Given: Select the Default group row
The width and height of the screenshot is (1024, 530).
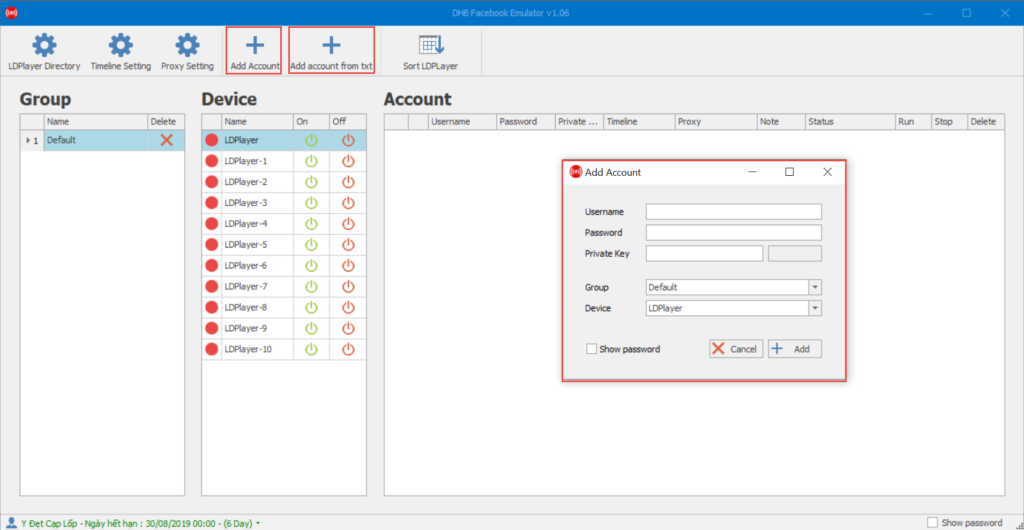Looking at the screenshot, I should pyautogui.click(x=103, y=140).
